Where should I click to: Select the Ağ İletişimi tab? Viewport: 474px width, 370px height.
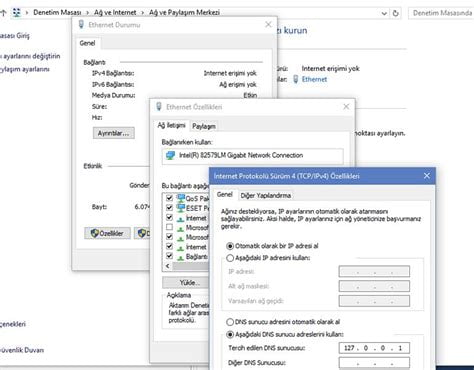(171, 125)
